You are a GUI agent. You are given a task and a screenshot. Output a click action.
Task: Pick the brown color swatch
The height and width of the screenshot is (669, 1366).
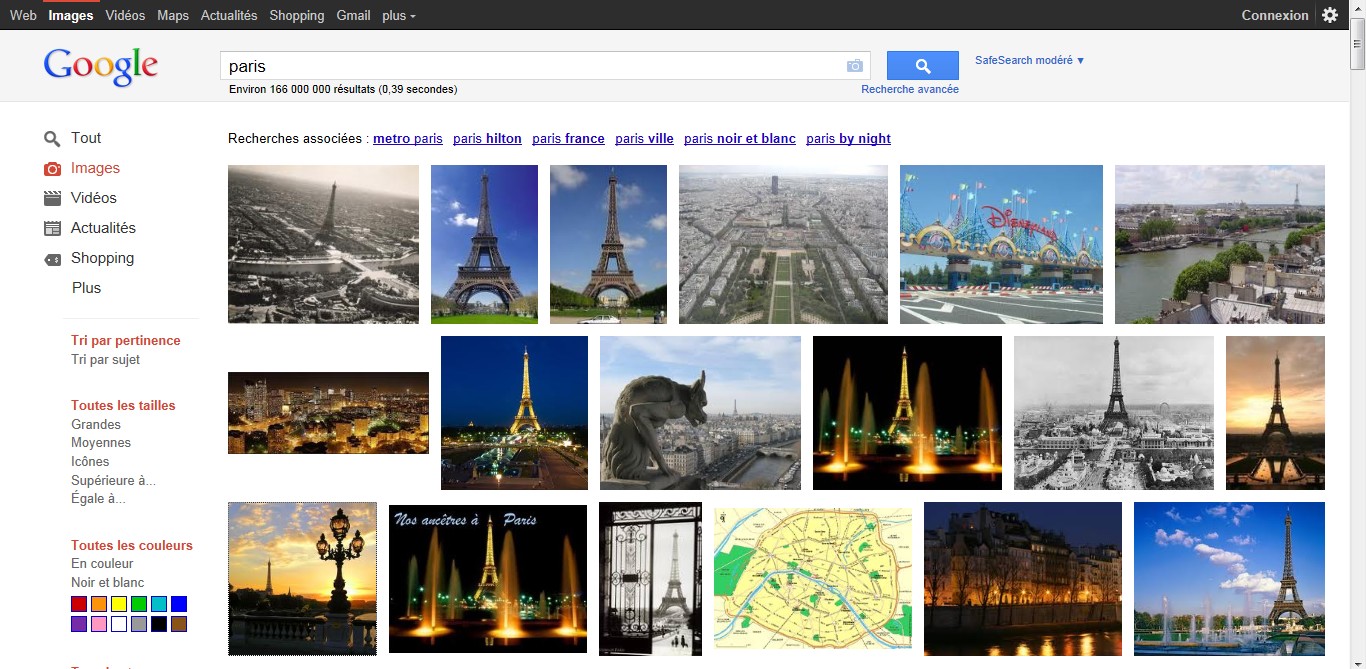pyautogui.click(x=179, y=624)
